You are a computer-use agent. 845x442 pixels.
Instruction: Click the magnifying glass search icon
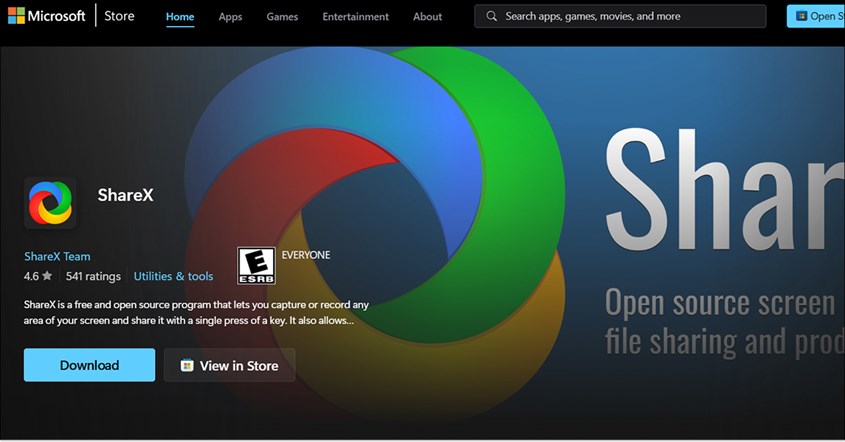[492, 16]
